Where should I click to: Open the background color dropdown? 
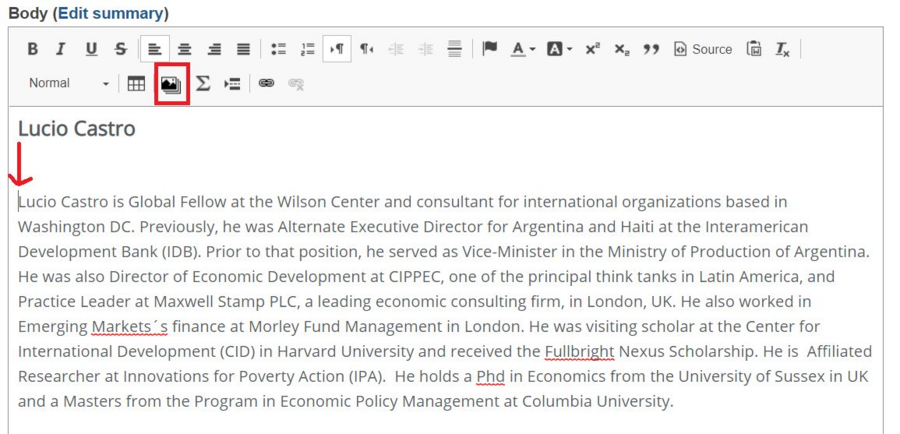point(560,49)
